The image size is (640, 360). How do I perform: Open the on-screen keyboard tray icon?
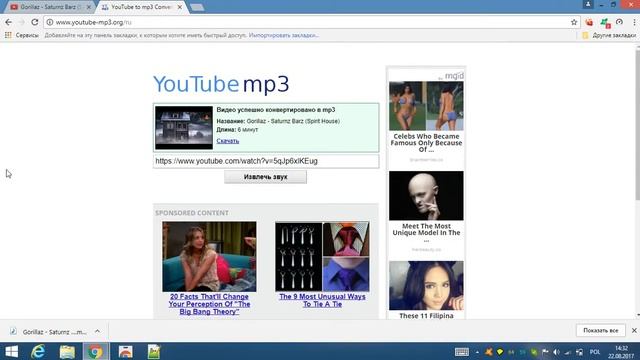462,352
